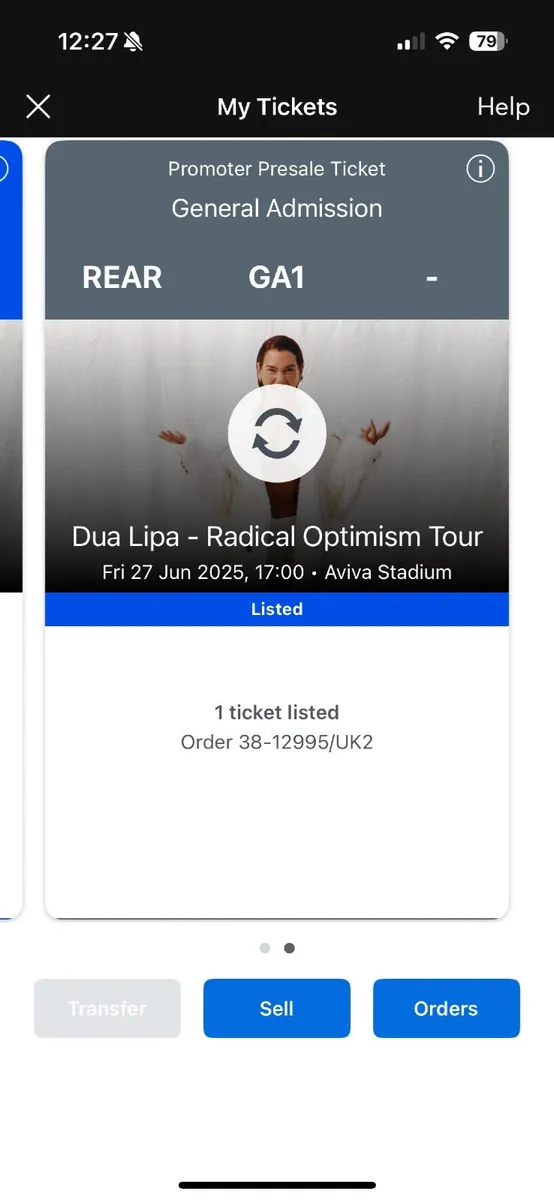This screenshot has height=1200, width=554.
Task: Open the Orders button
Action: (446, 1008)
